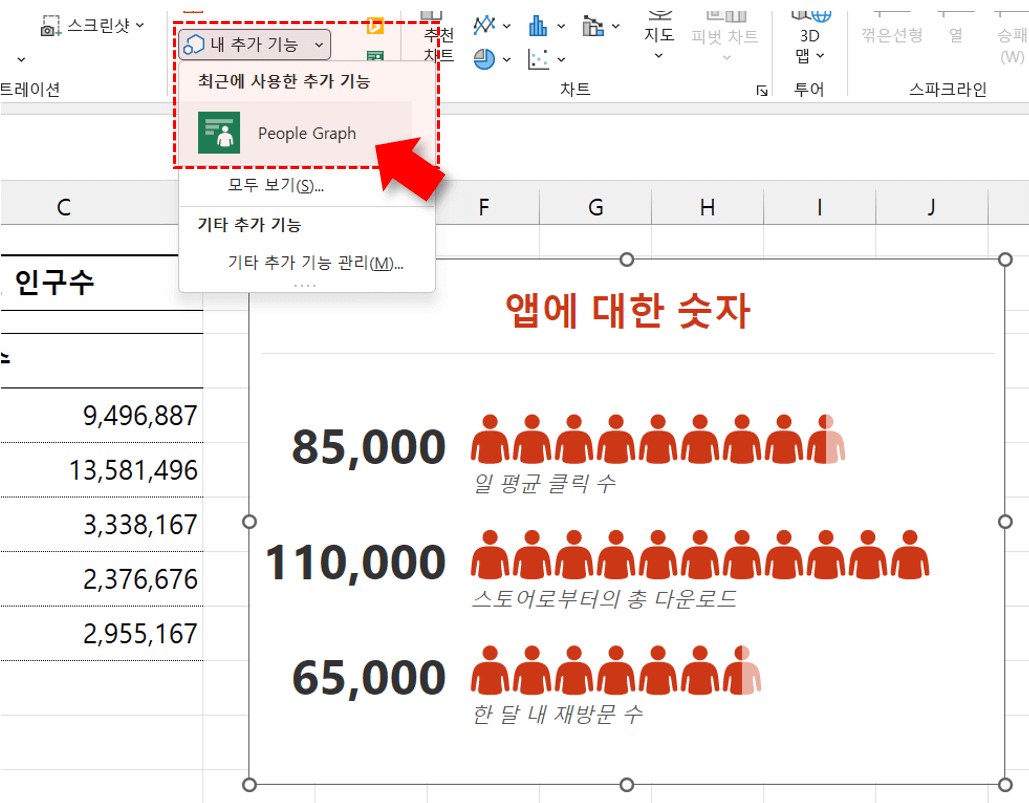This screenshot has width=1029, height=803.
Task: Expand the chevron below the 스크린샷 button
Action: tap(22, 60)
